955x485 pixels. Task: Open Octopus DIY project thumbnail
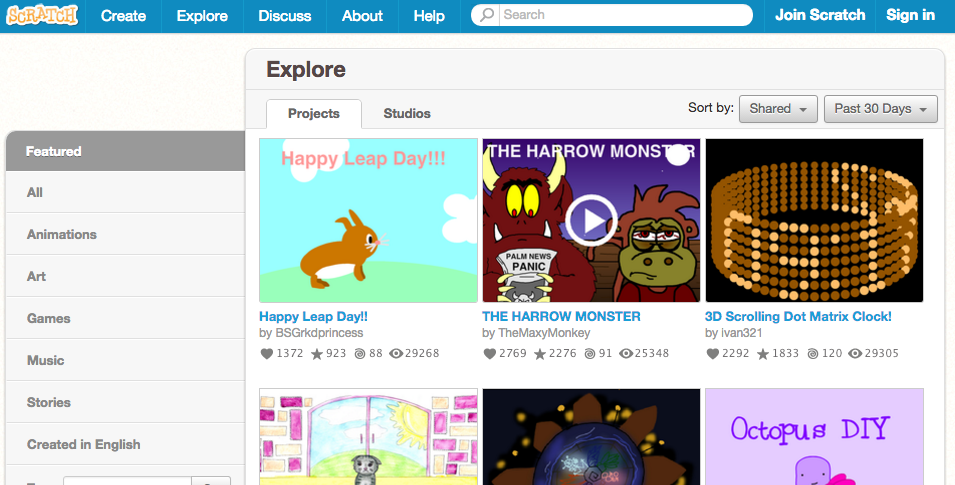814,437
